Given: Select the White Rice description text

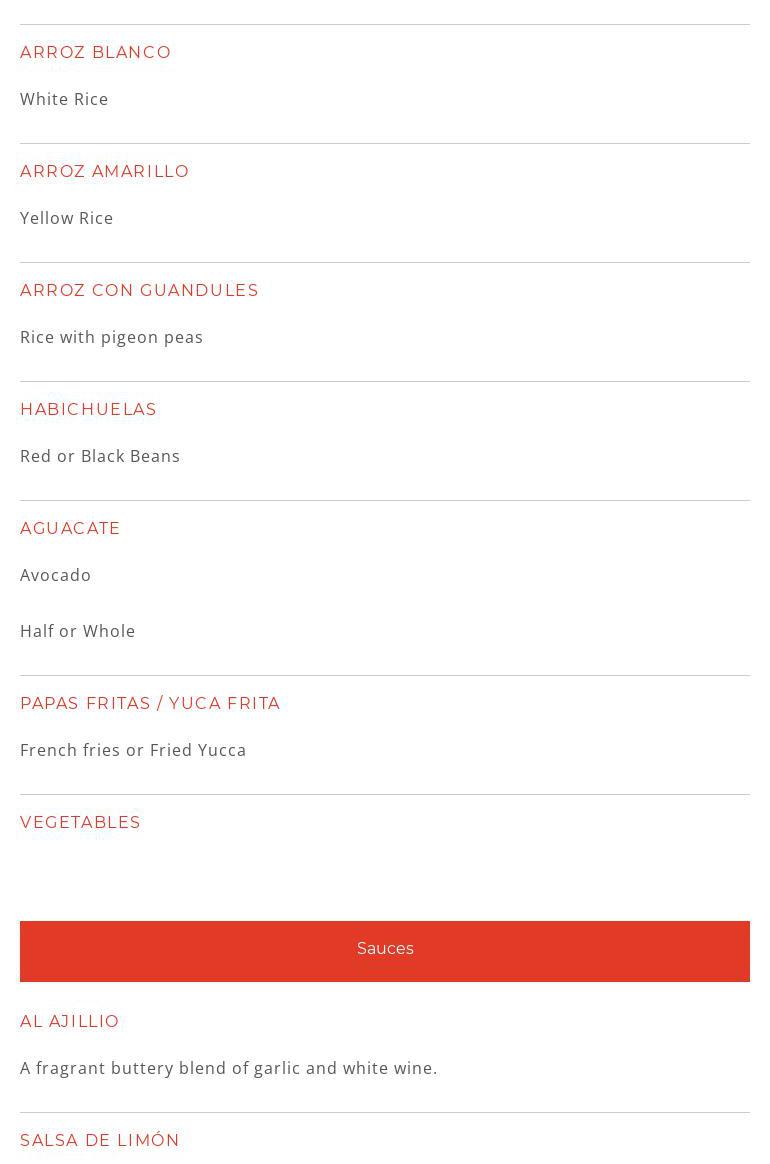Looking at the screenshot, I should click(x=64, y=99).
